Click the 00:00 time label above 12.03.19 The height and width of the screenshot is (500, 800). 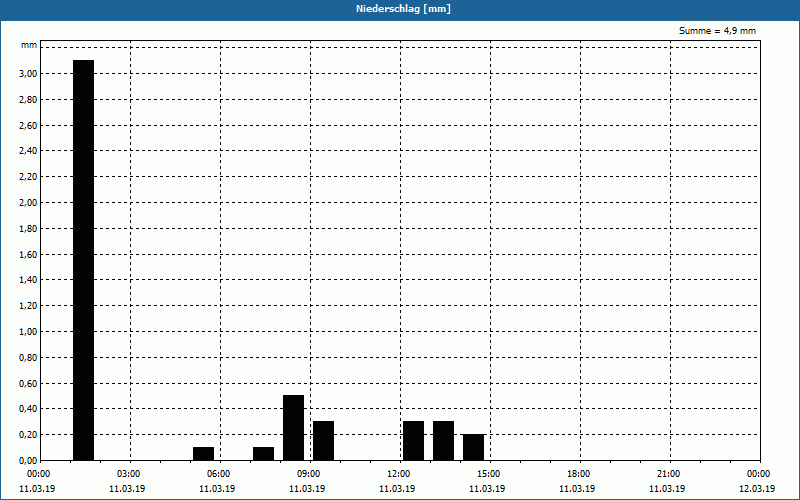pyautogui.click(x=759, y=474)
